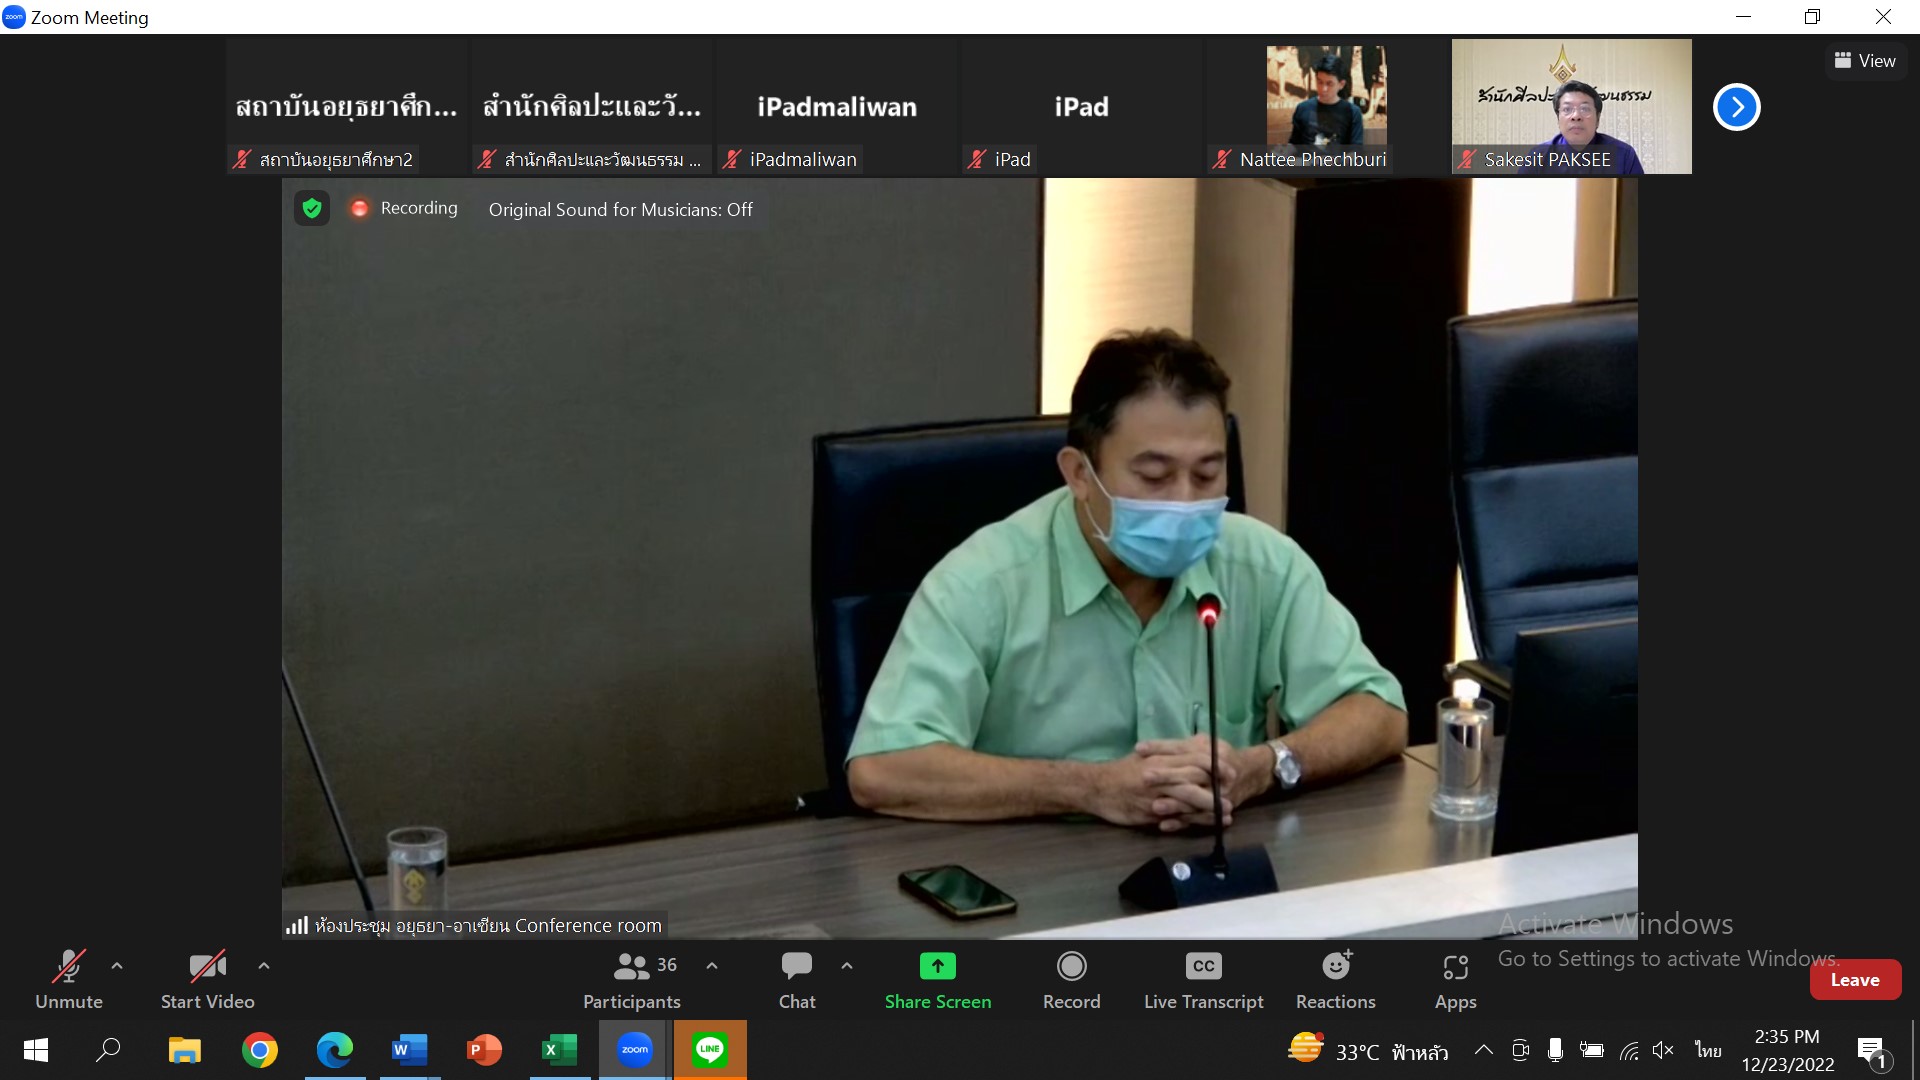
Task: Open Reactions emoji menu
Action: point(1336,980)
